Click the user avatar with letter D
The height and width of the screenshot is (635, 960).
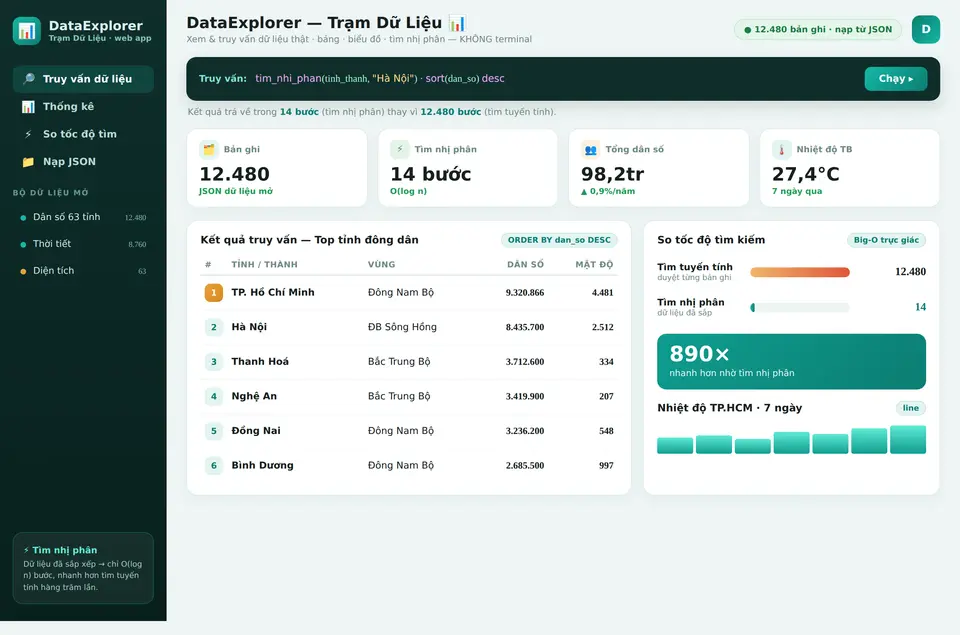pyautogui.click(x=925, y=29)
